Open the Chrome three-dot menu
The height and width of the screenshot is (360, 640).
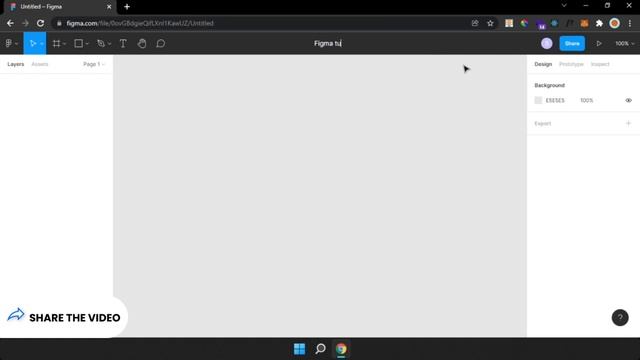point(630,23)
